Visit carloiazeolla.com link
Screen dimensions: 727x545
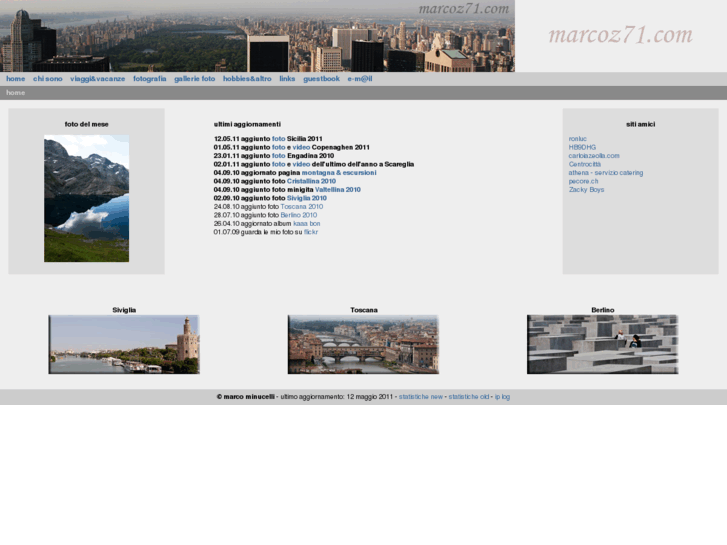(x=594, y=156)
